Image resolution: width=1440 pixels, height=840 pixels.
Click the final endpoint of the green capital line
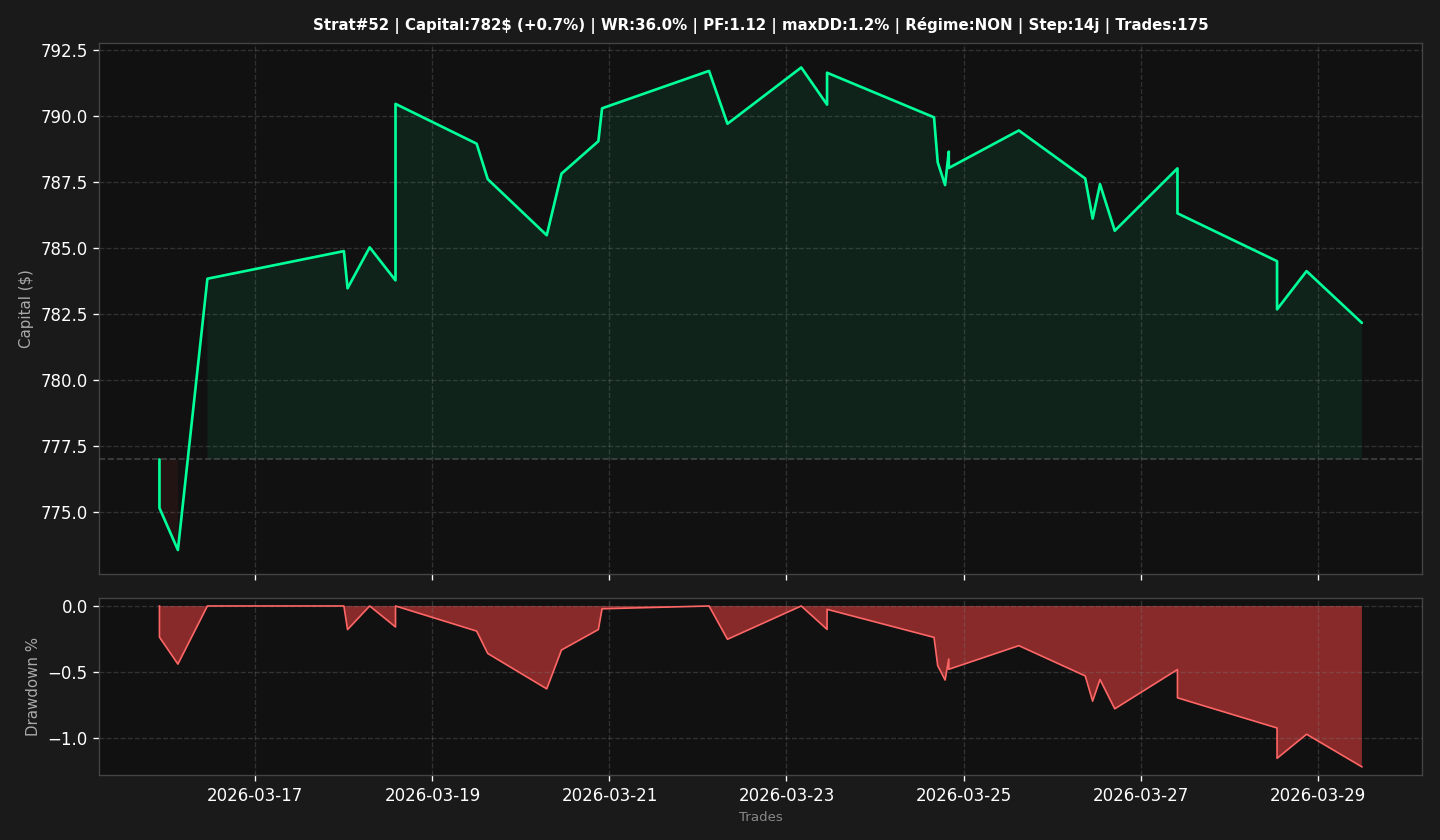[1361, 322]
